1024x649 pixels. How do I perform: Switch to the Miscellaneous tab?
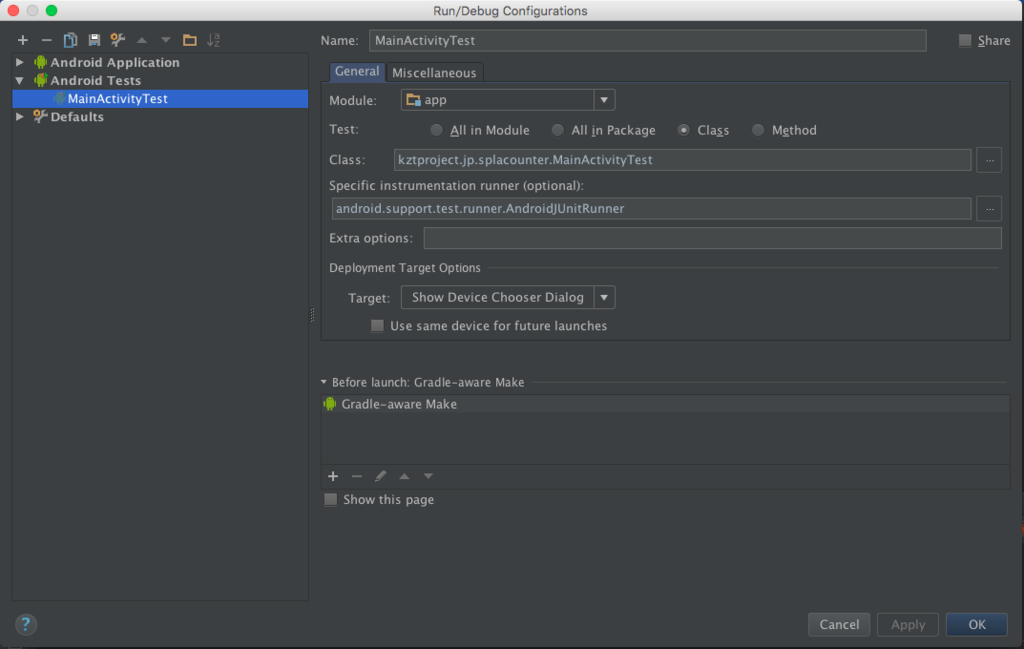coord(434,72)
